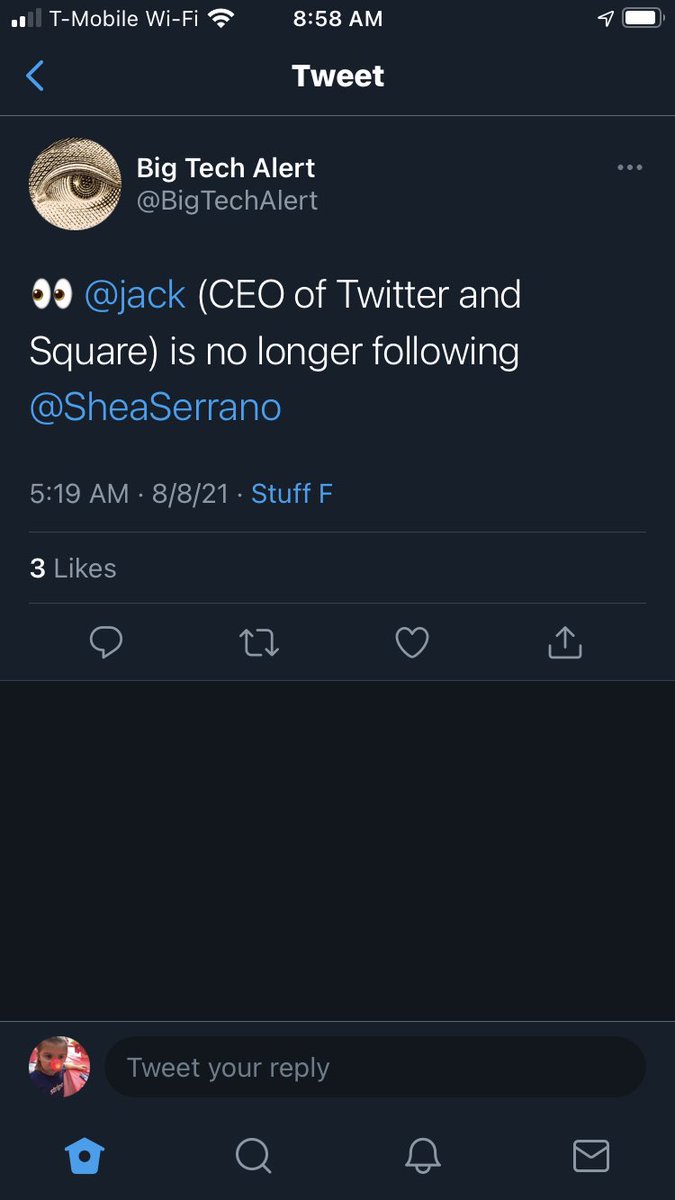Tap the @BigTechAlert handle
The image size is (675, 1200).
tap(227, 200)
